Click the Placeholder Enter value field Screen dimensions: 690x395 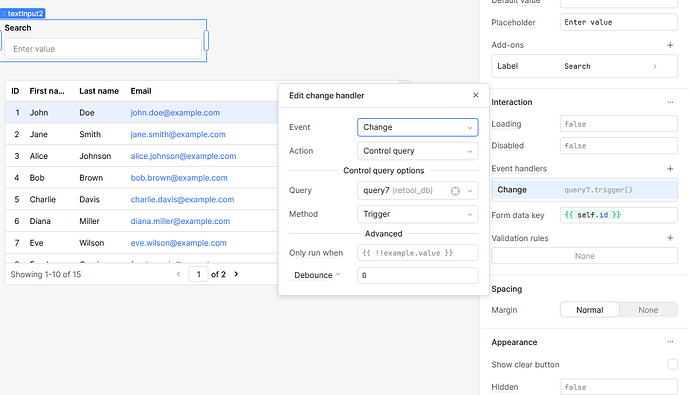[x=618, y=22]
